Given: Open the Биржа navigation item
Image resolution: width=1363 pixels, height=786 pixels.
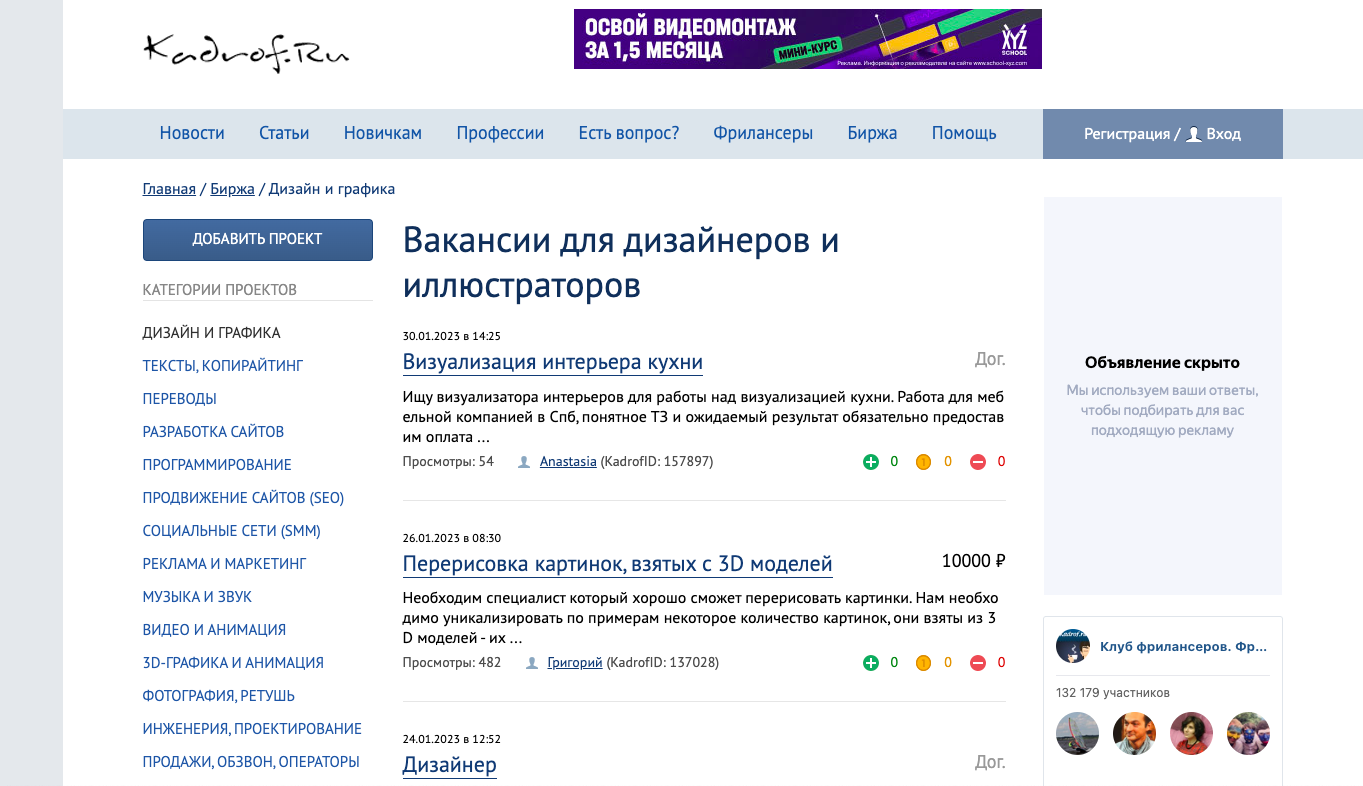Looking at the screenshot, I should tap(872, 133).
